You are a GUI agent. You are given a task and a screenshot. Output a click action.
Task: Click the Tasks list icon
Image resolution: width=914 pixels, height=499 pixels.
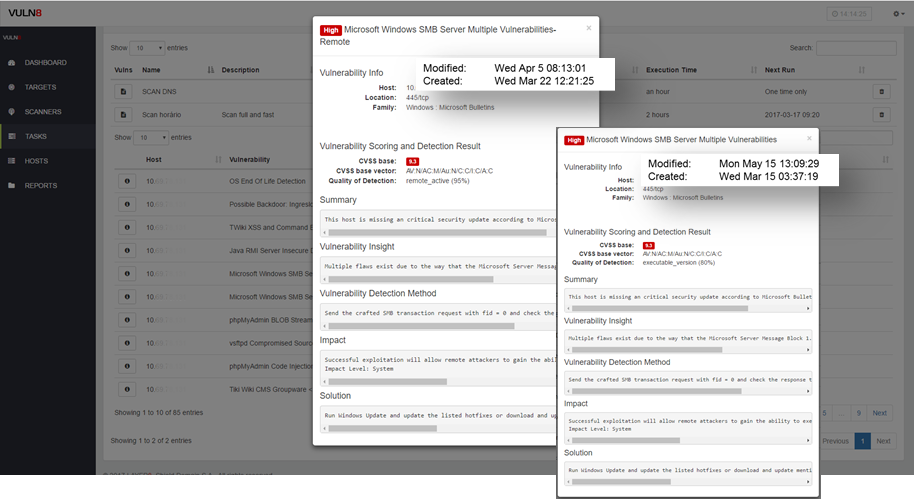point(12,136)
